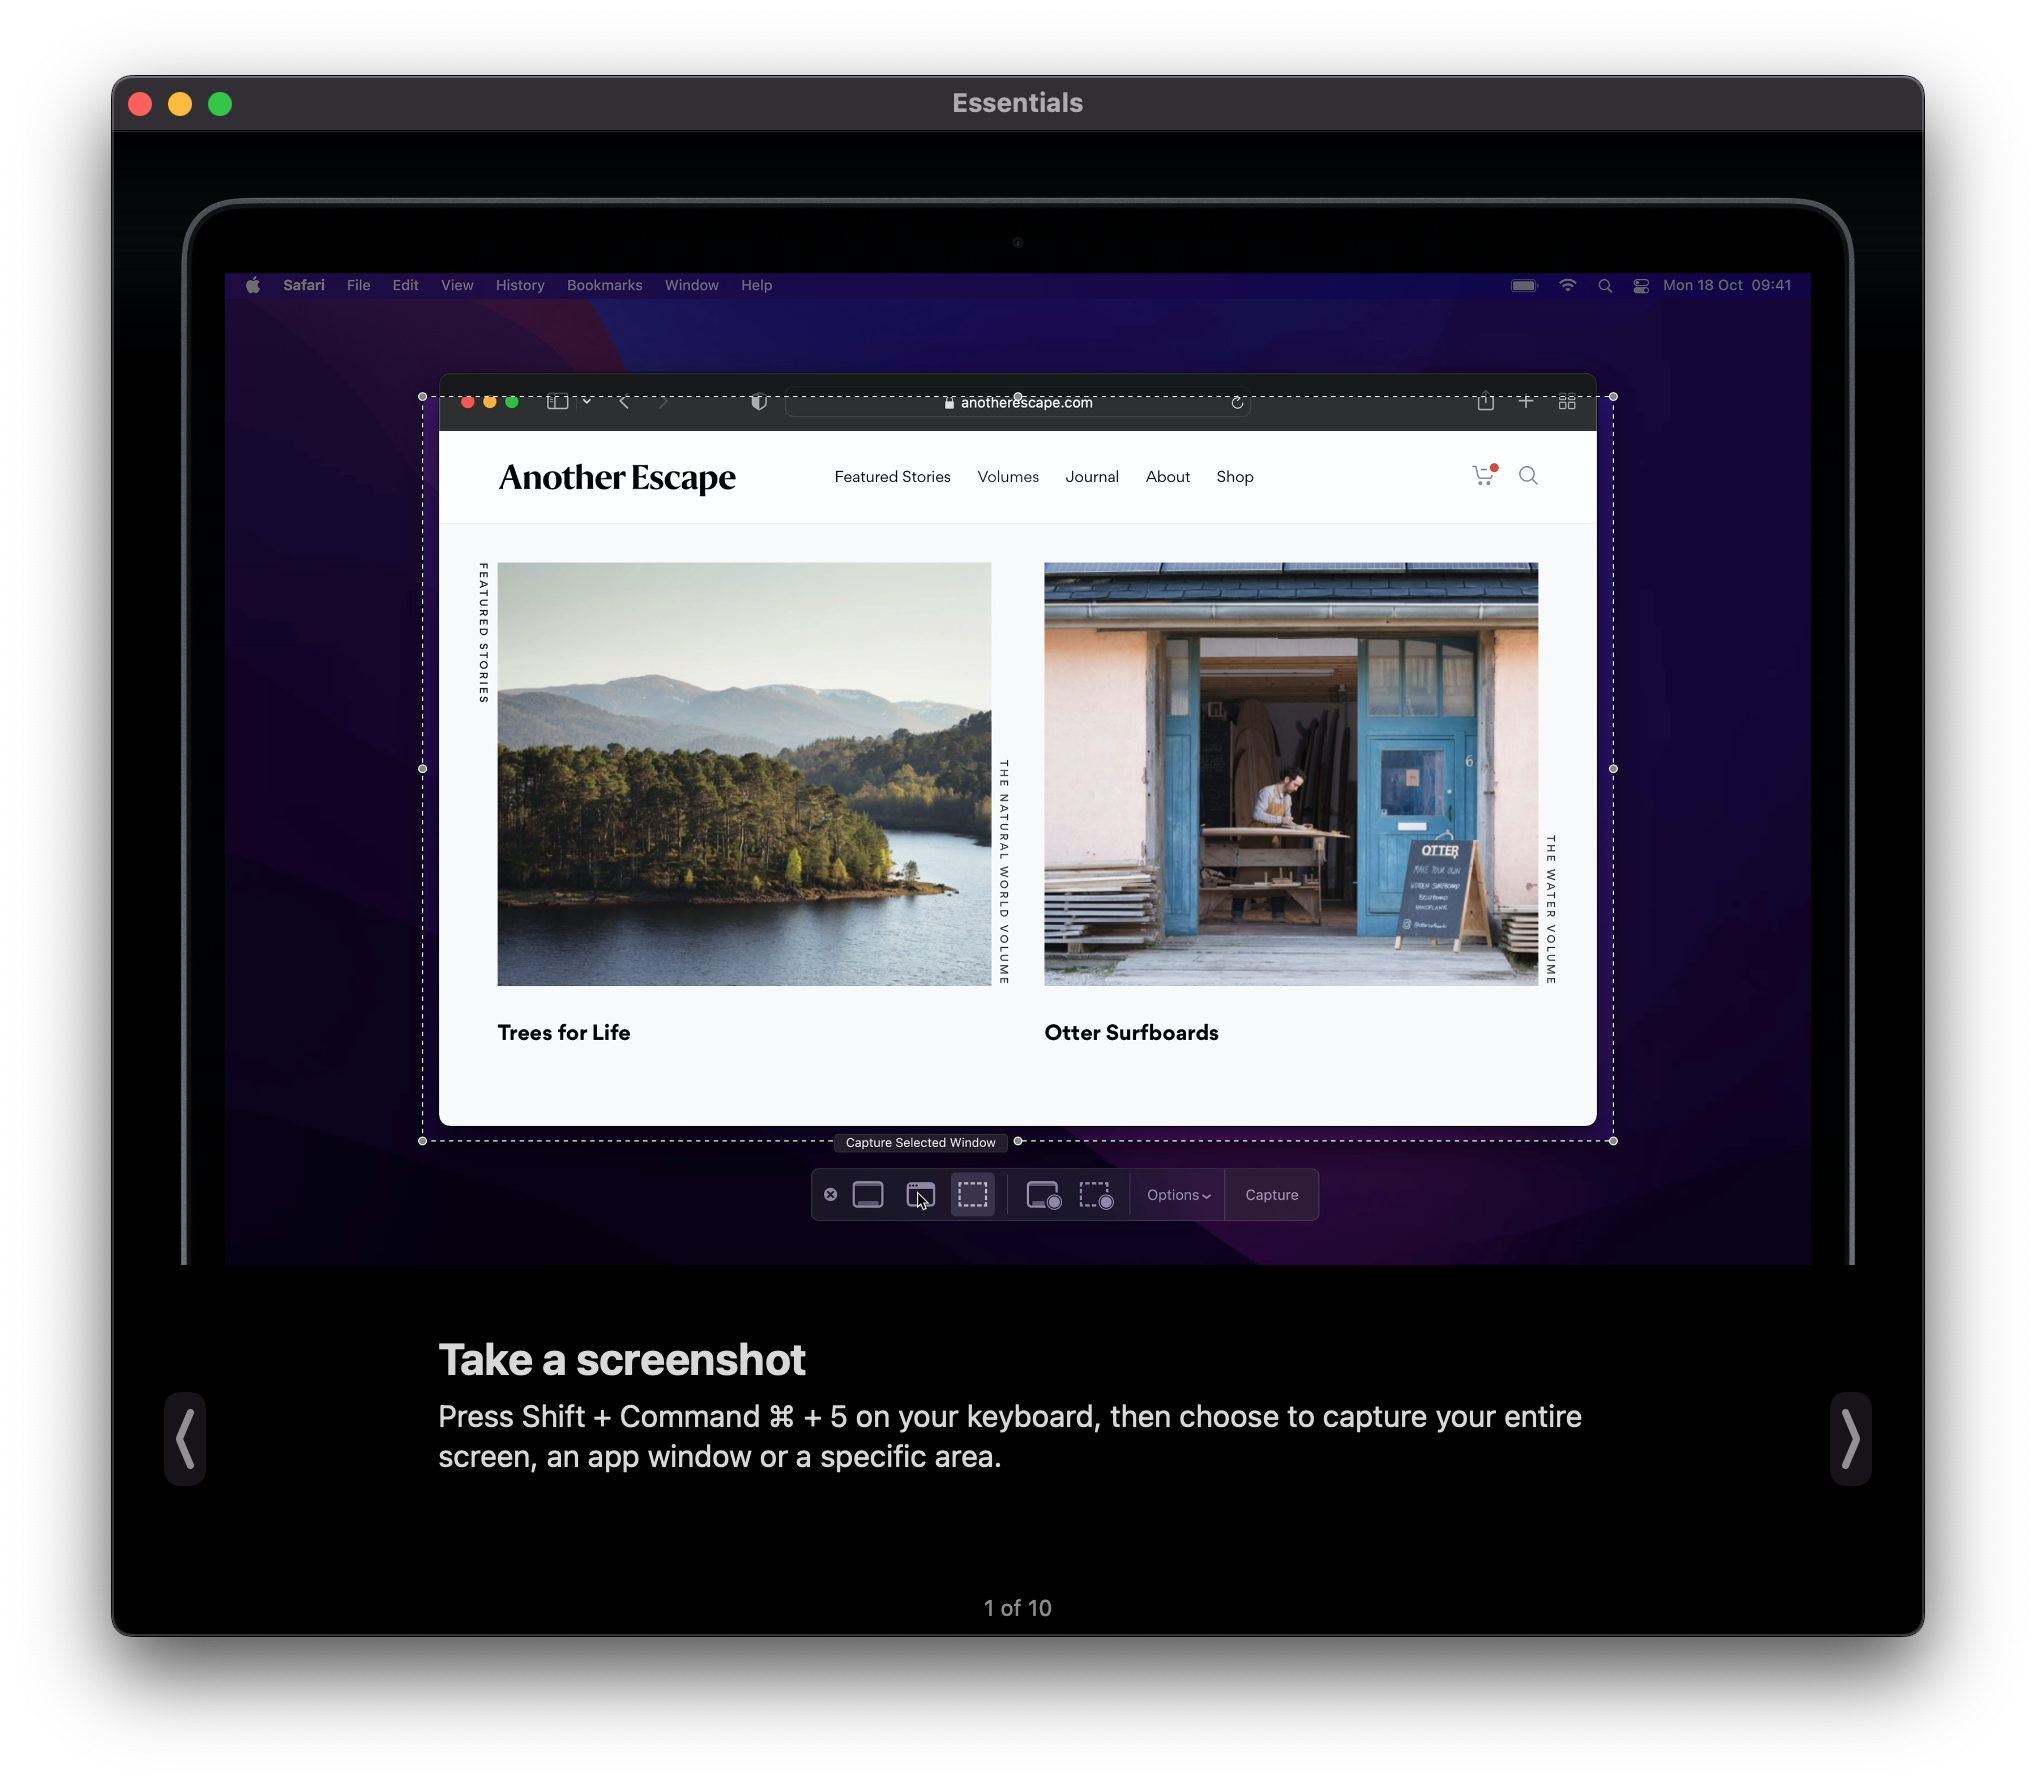Choose the Capture Selected Portion icon
This screenshot has width=2036, height=1784.
click(972, 1195)
